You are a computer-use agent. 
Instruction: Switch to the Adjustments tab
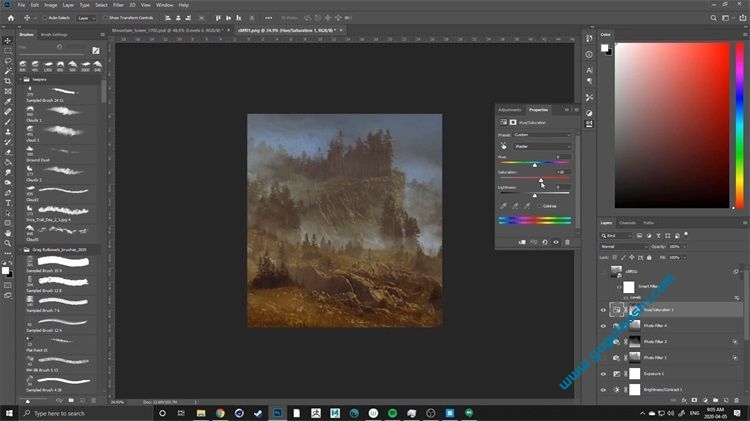(x=510, y=110)
